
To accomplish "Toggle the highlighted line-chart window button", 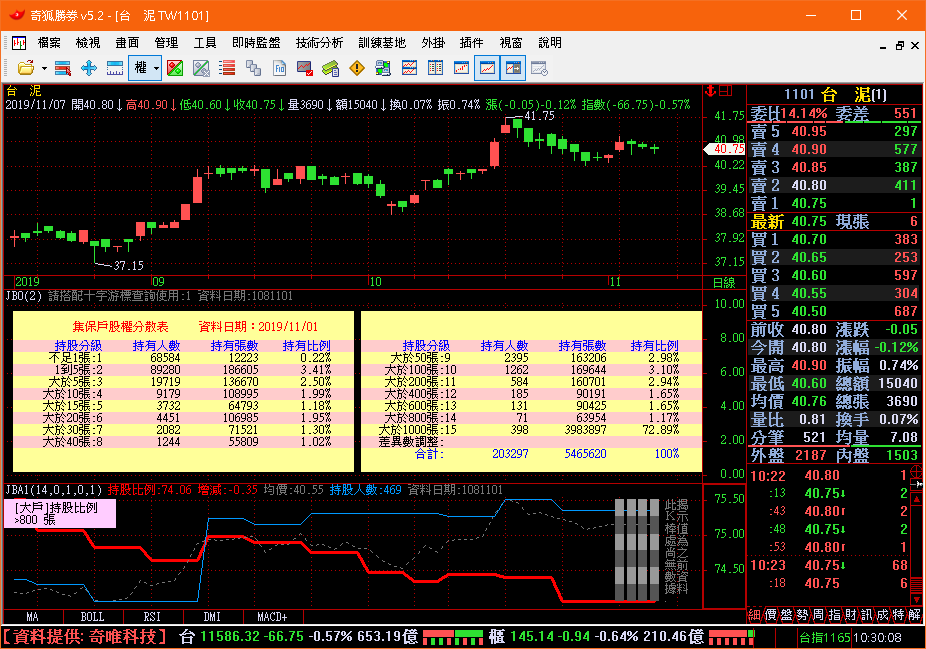I will (x=487, y=68).
